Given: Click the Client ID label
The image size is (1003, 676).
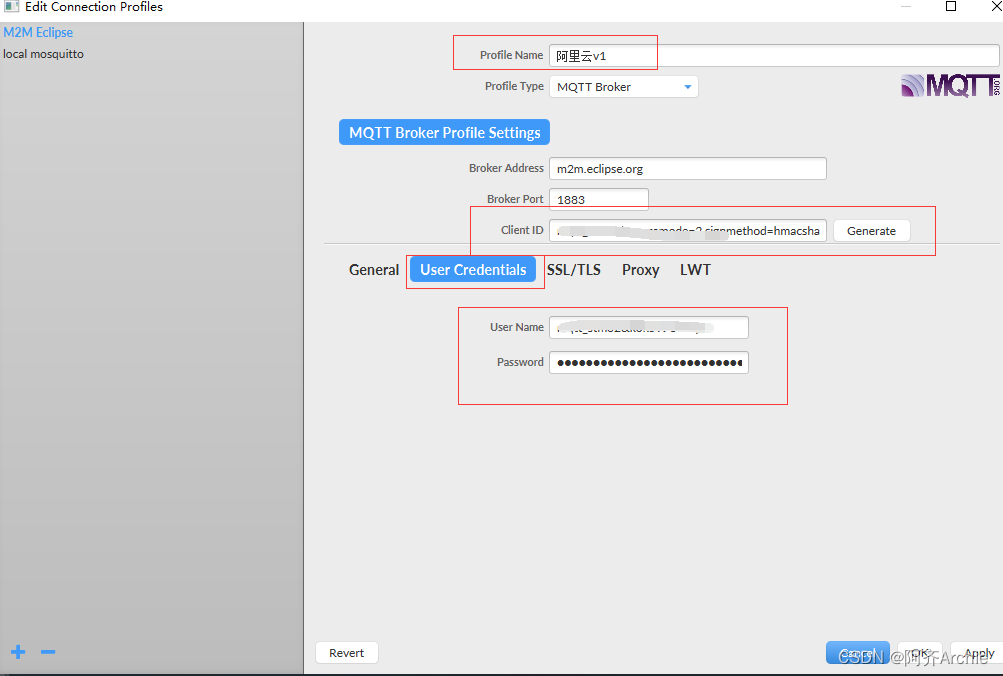Looking at the screenshot, I should click(x=522, y=230).
